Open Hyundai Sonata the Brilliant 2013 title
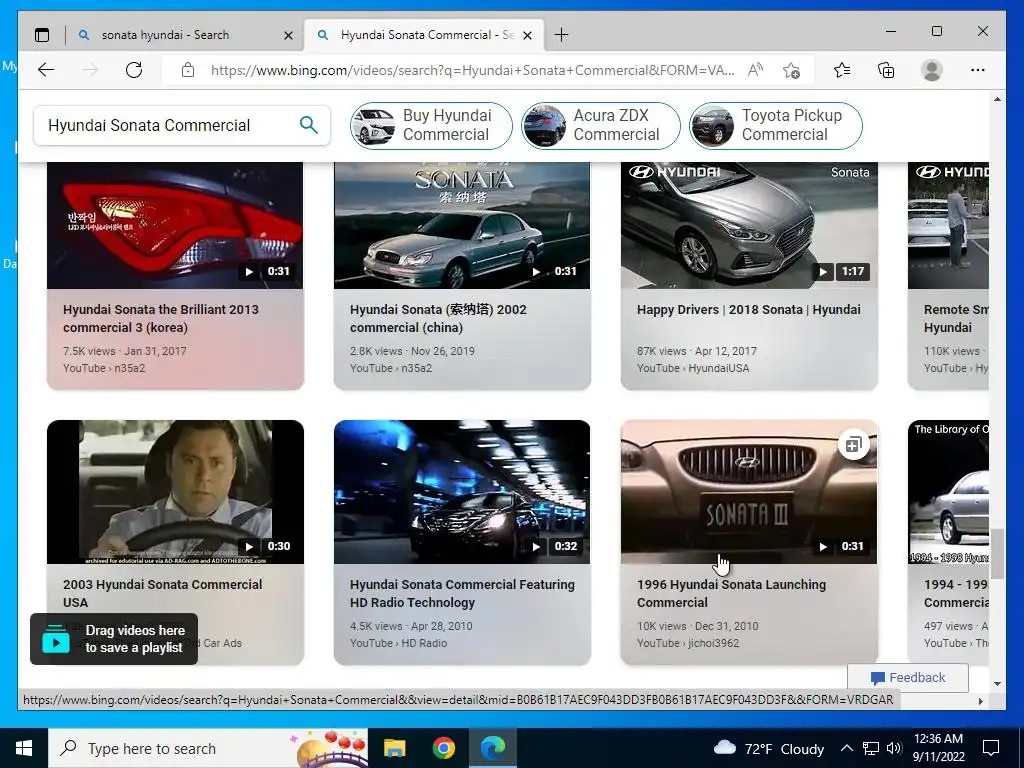The height and width of the screenshot is (768, 1024). click(x=161, y=318)
